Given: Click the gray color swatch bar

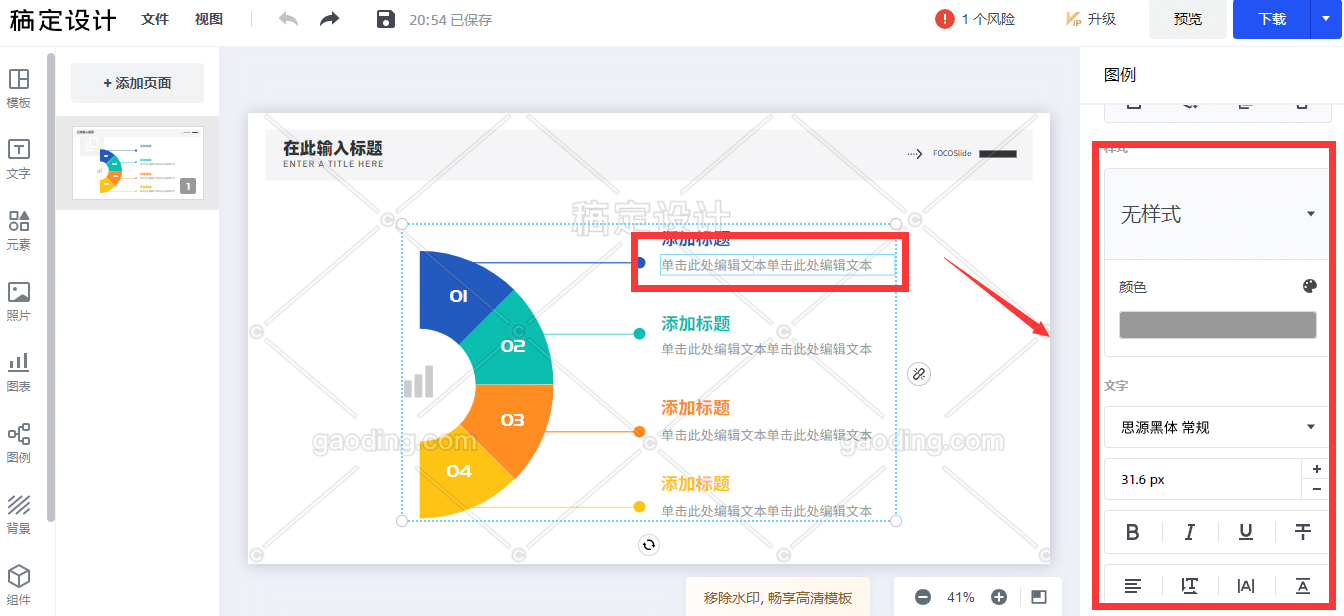Looking at the screenshot, I should click(1217, 325).
